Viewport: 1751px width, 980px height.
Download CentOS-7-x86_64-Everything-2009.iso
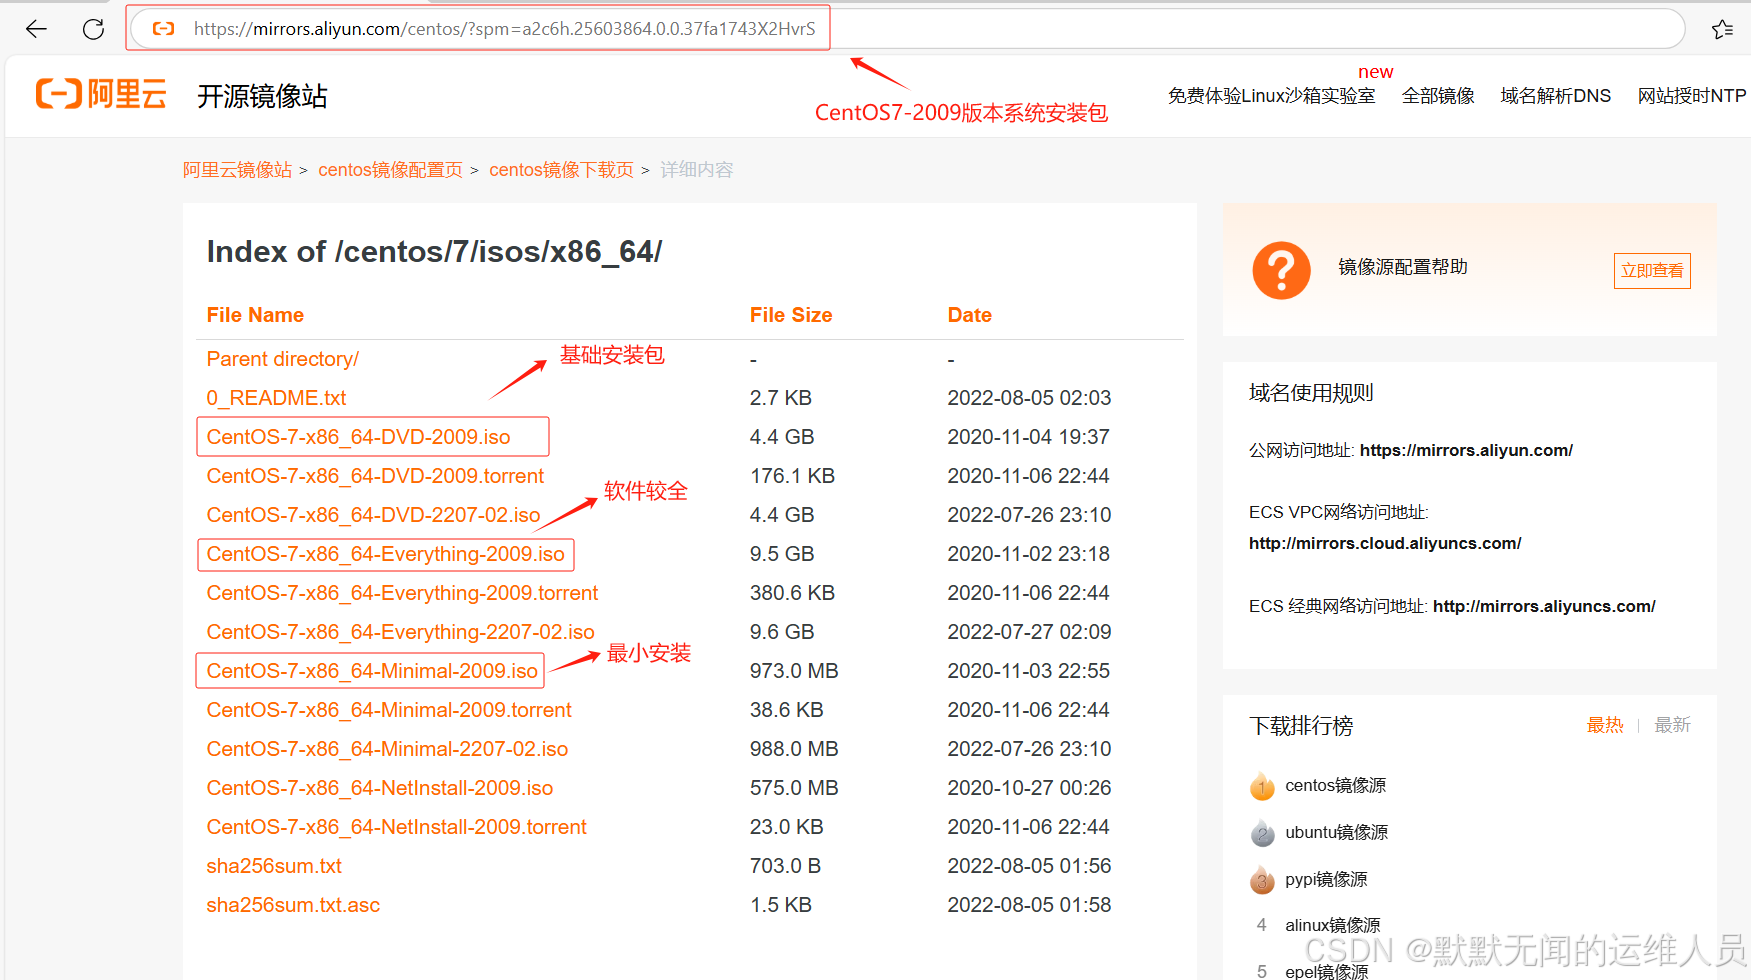coord(385,554)
